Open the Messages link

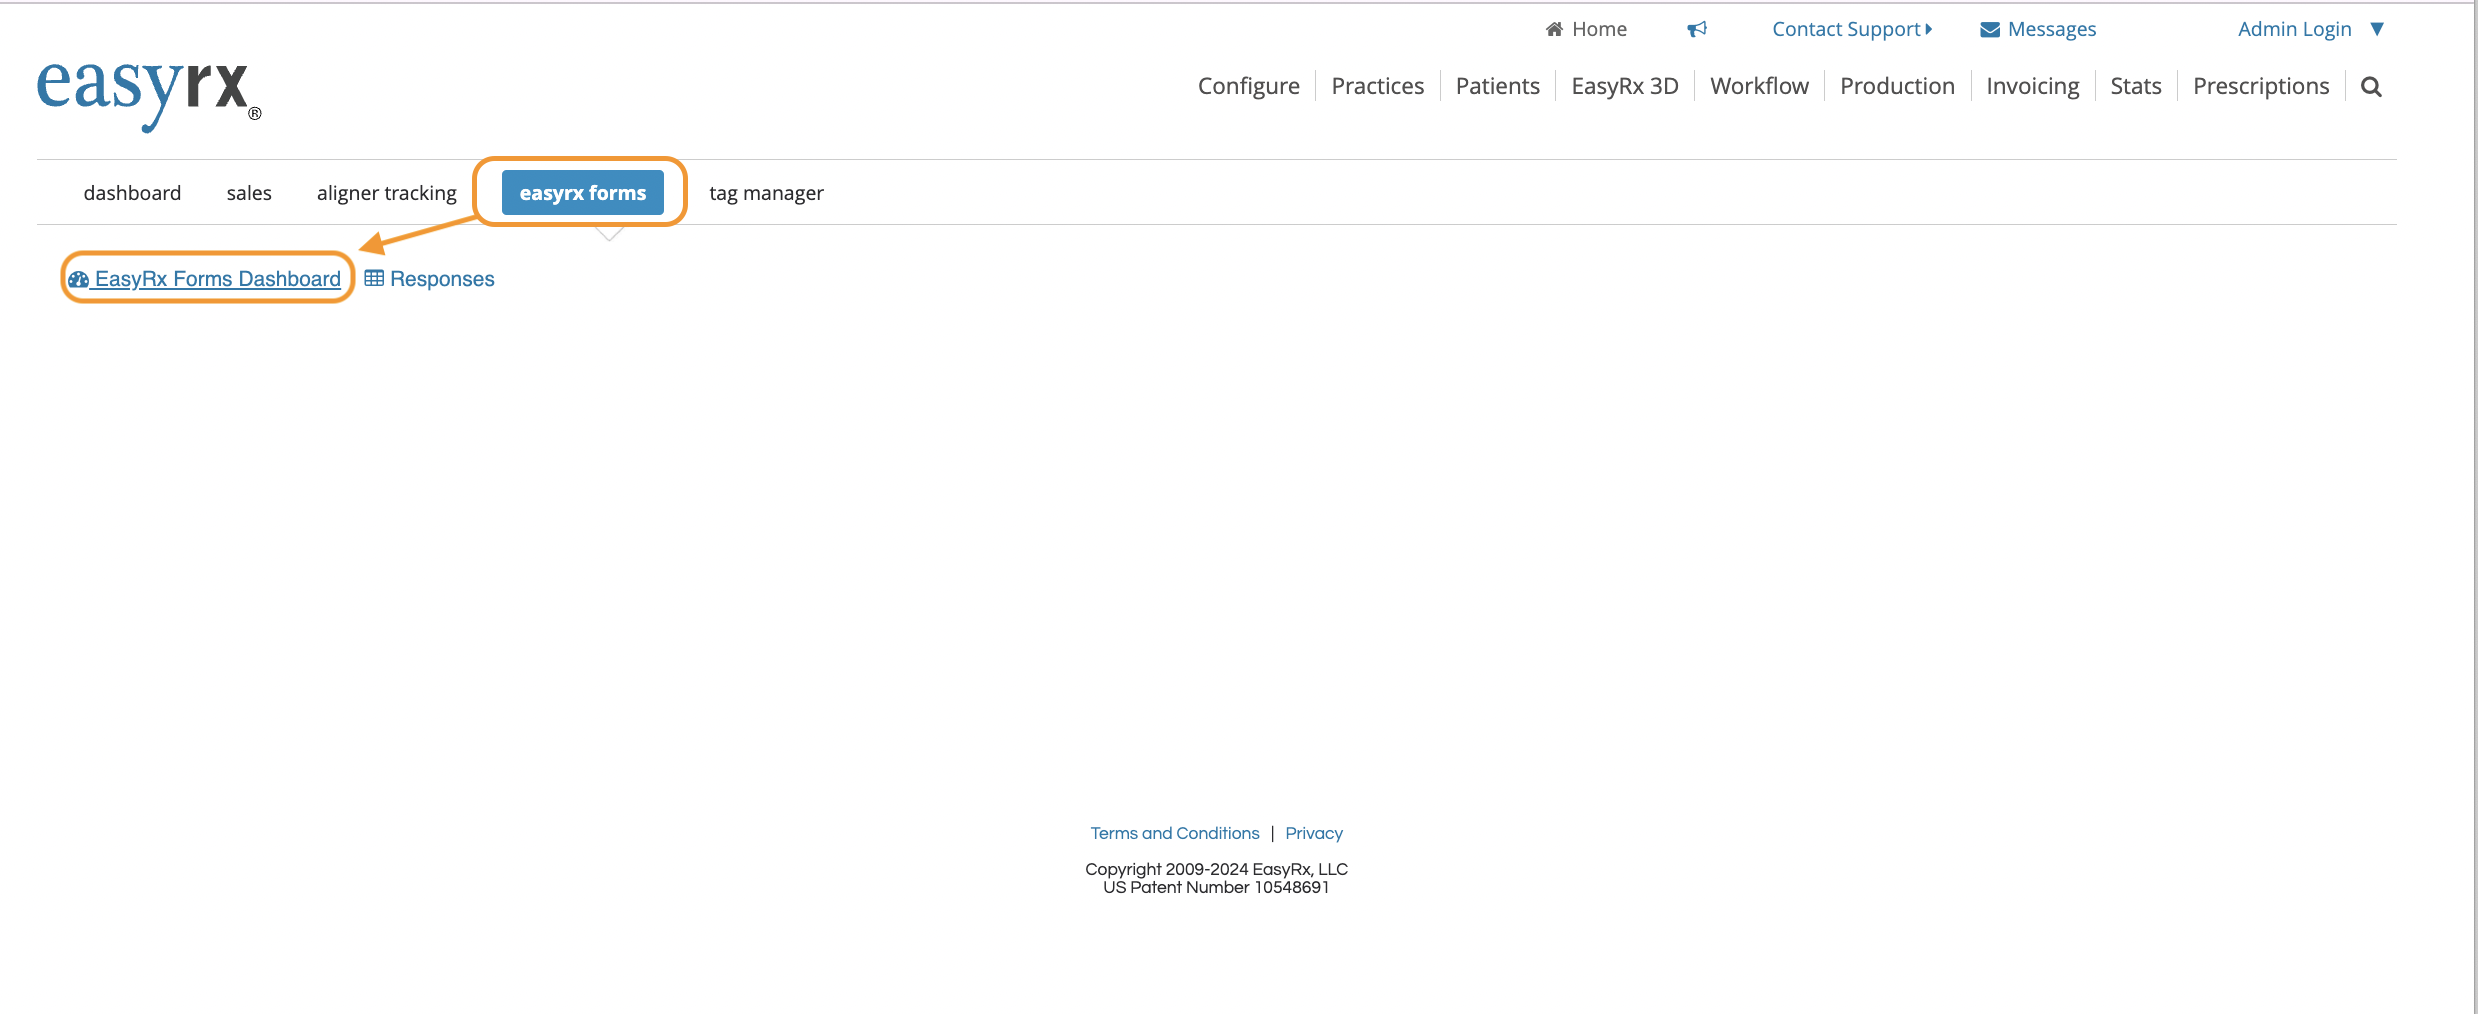click(2052, 29)
